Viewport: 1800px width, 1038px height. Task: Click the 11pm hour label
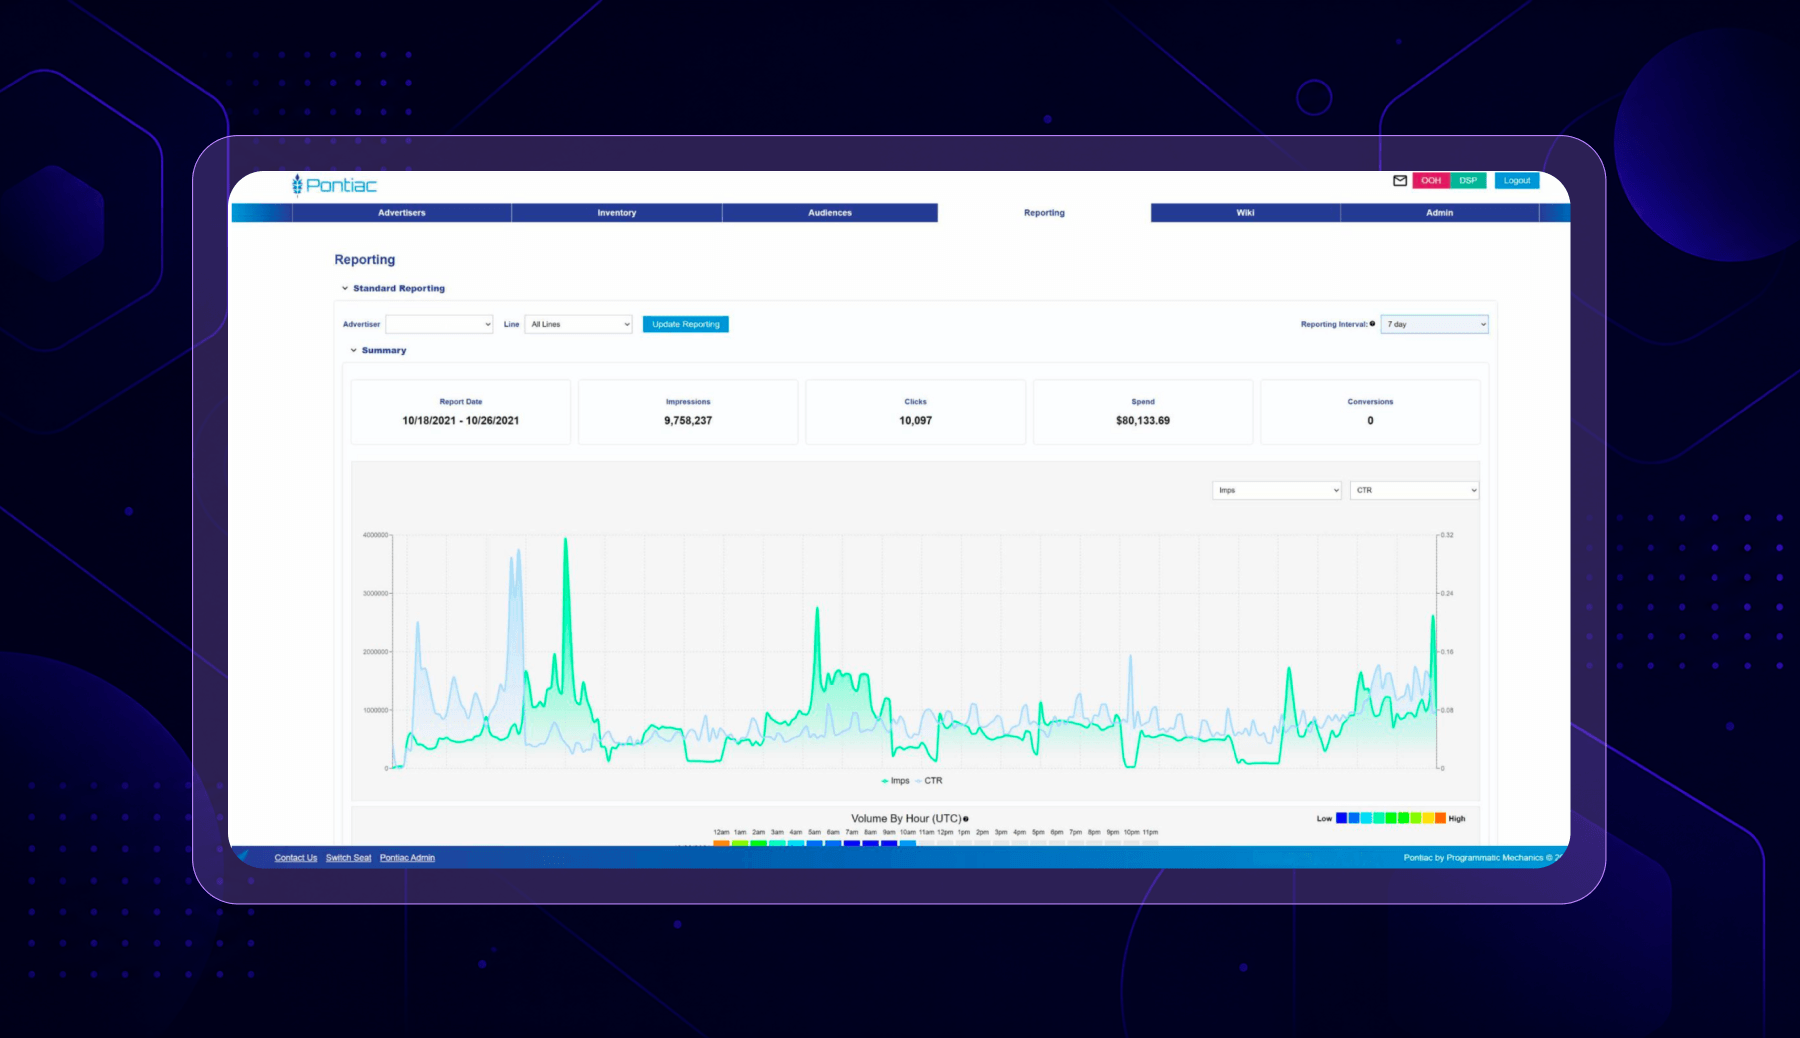tap(1150, 832)
